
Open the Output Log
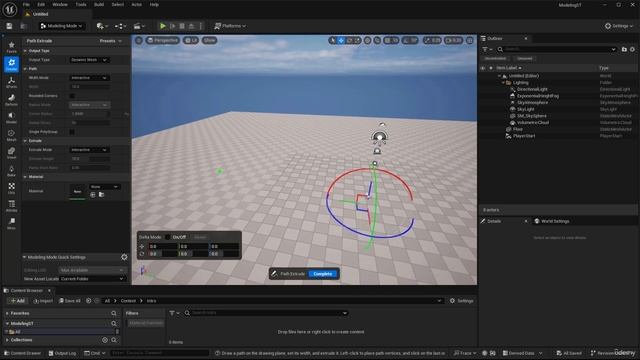coord(62,353)
